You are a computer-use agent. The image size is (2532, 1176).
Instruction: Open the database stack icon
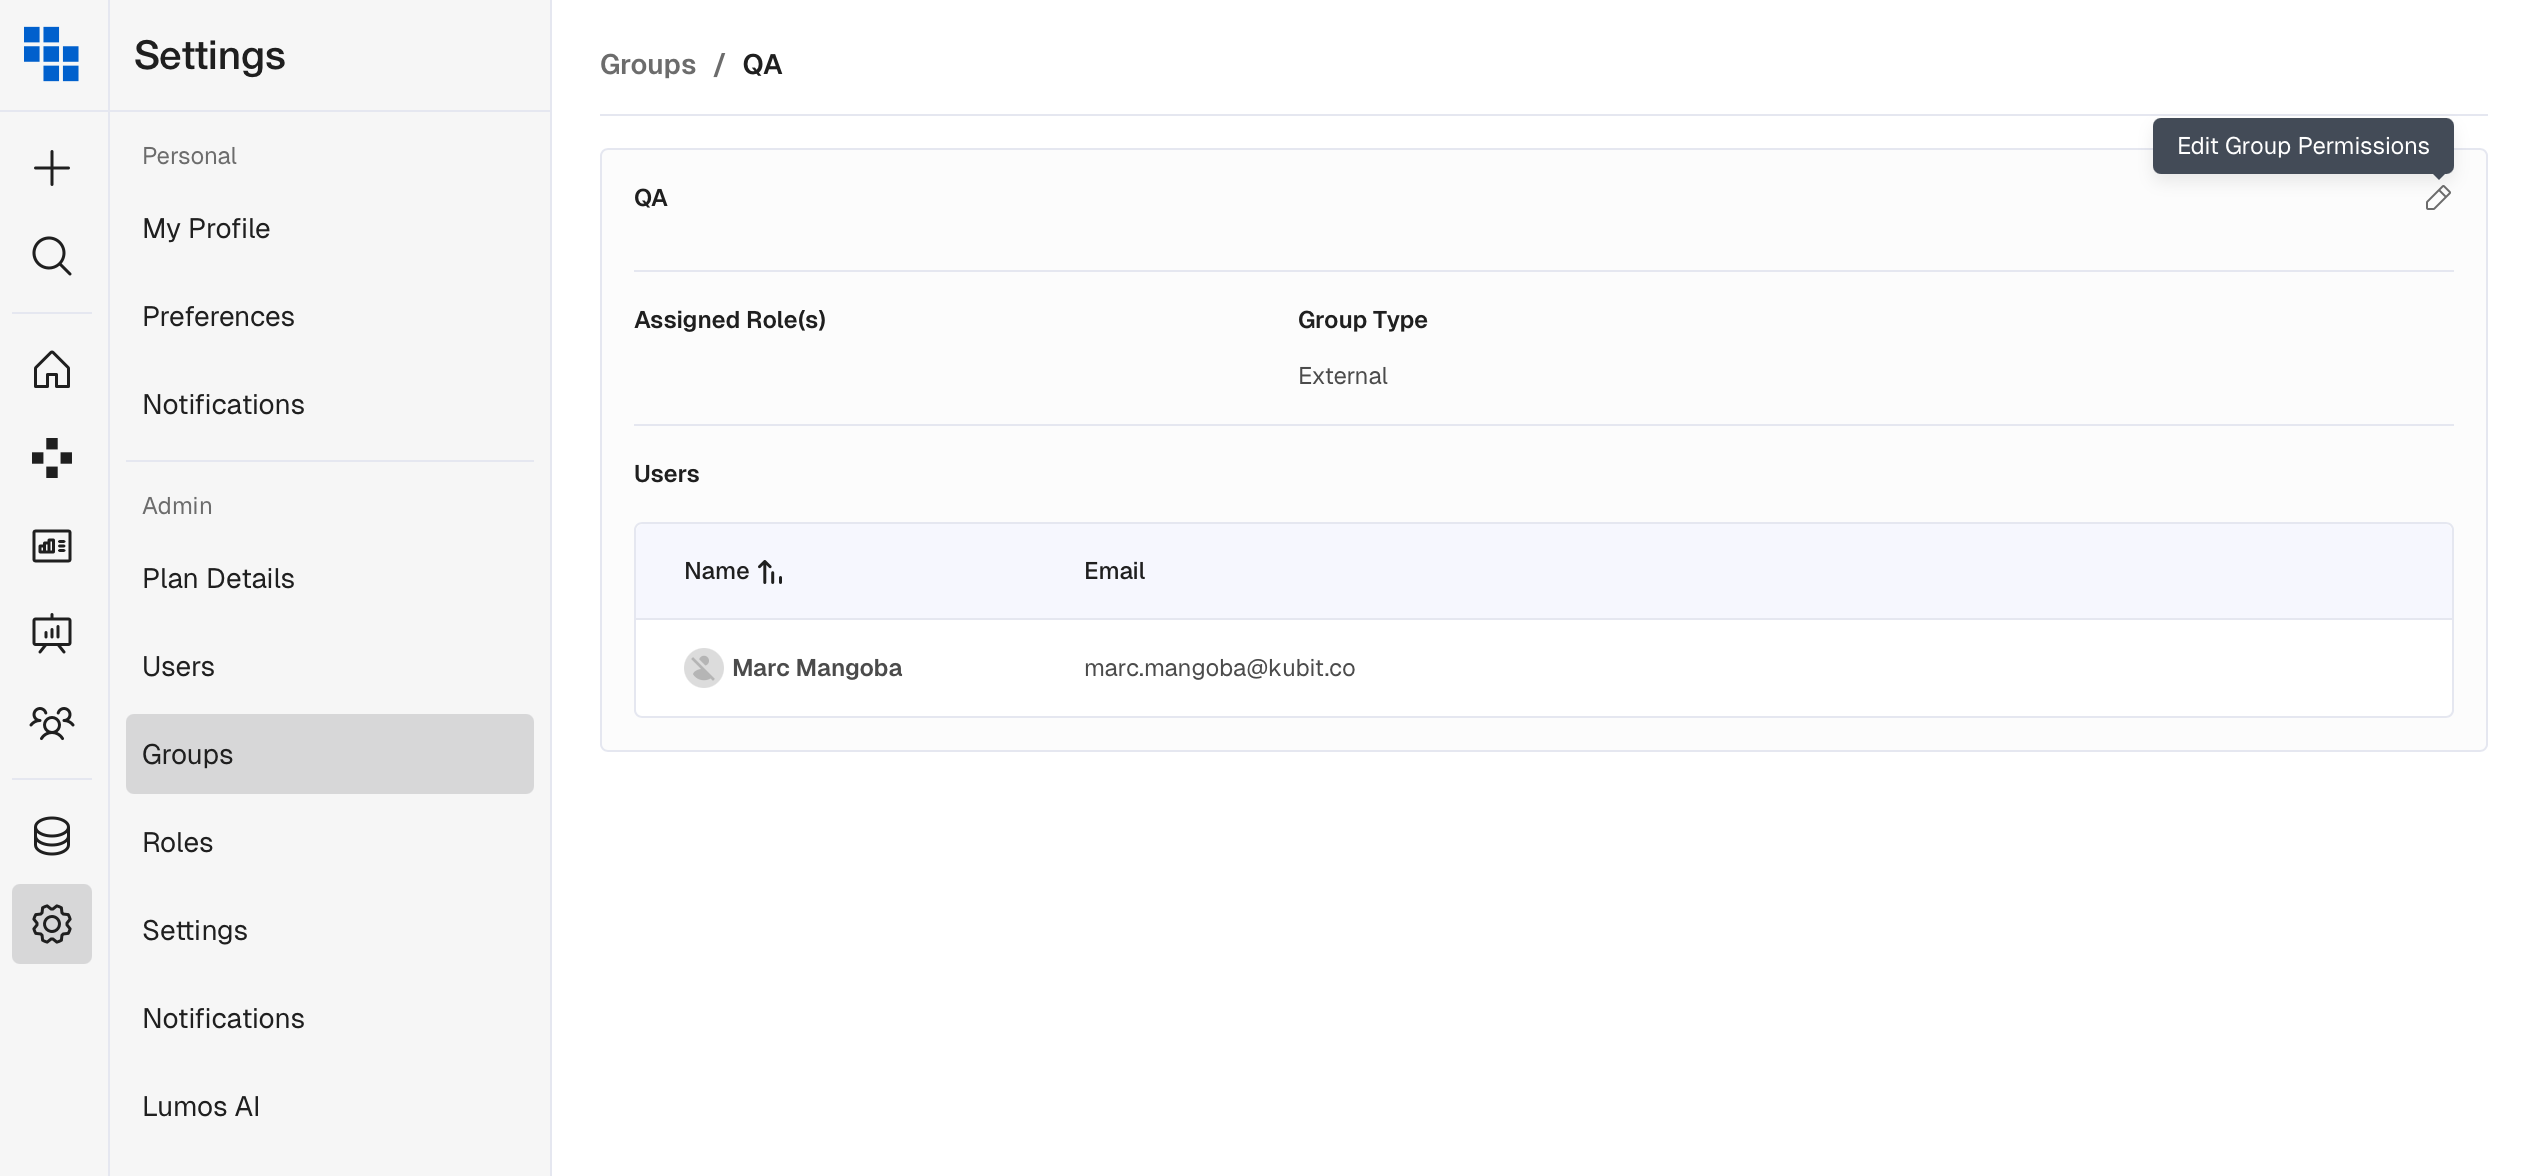(x=52, y=836)
